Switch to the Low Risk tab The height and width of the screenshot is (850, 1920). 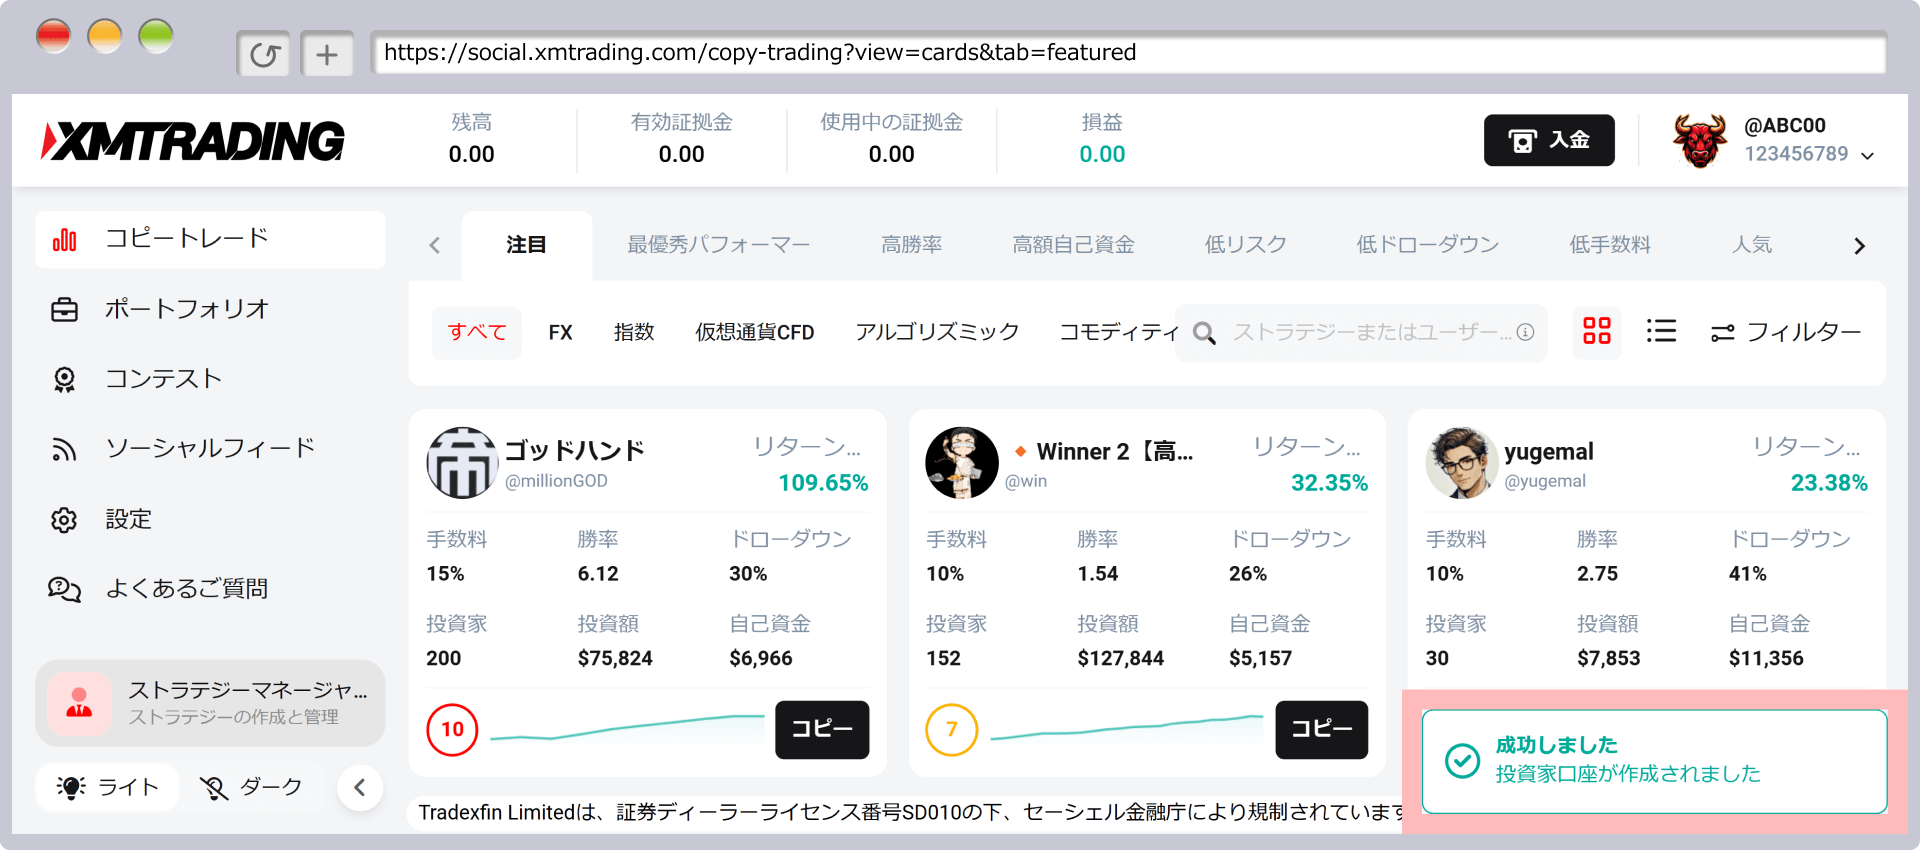(1245, 245)
